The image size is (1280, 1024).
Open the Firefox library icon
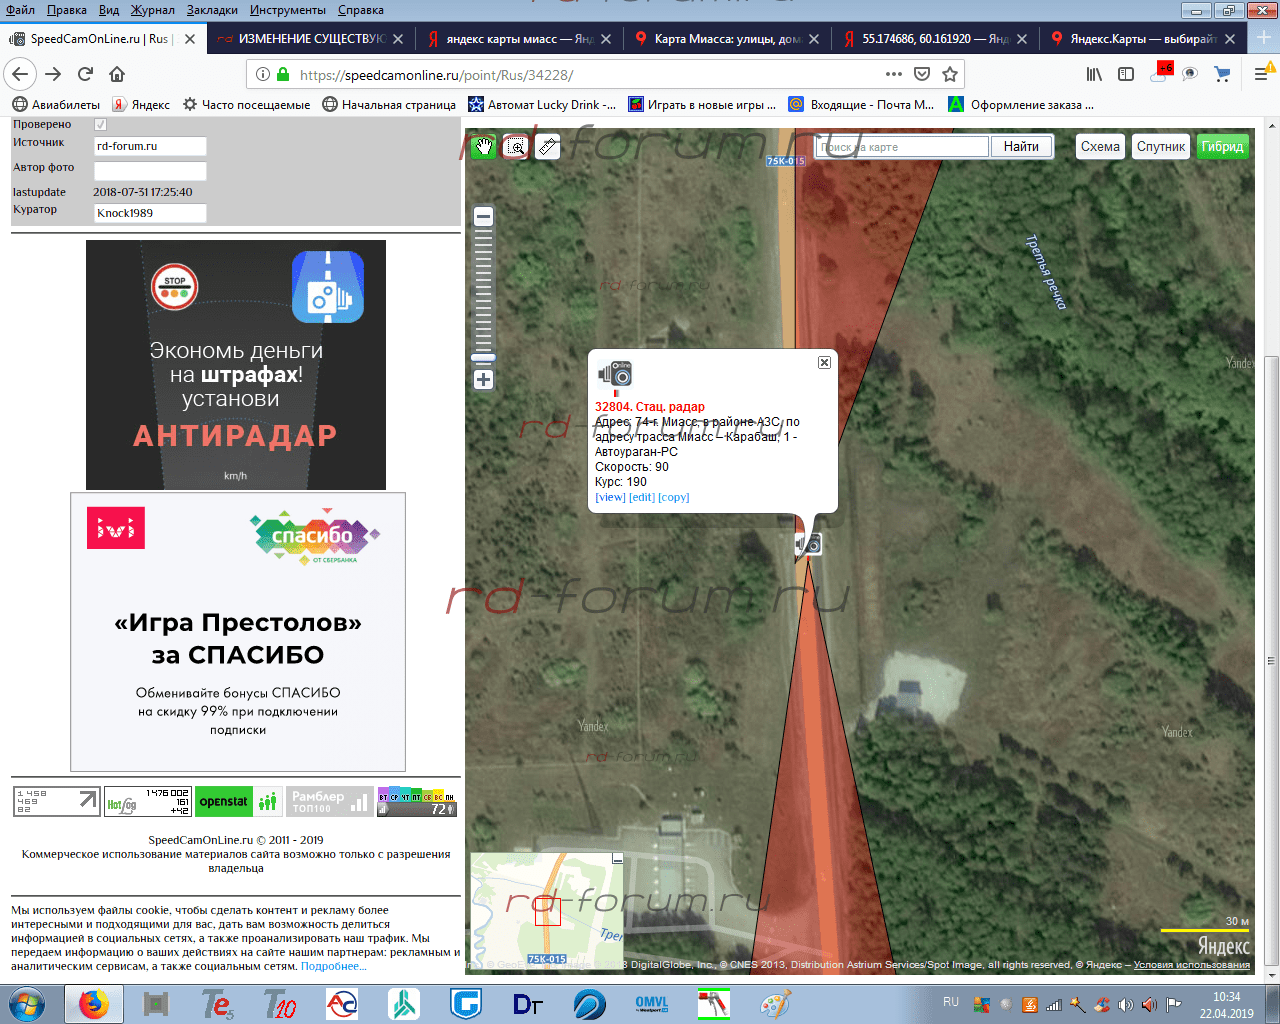pos(1094,74)
